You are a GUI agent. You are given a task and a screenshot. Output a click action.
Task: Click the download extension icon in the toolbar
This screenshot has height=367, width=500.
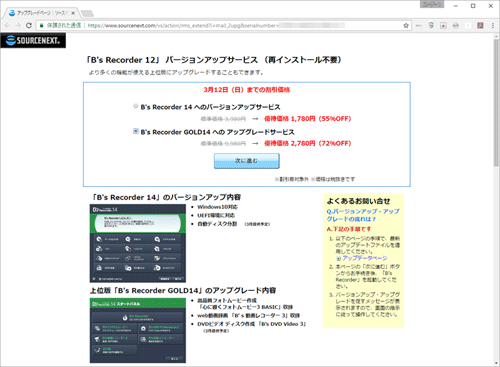click(x=443, y=25)
